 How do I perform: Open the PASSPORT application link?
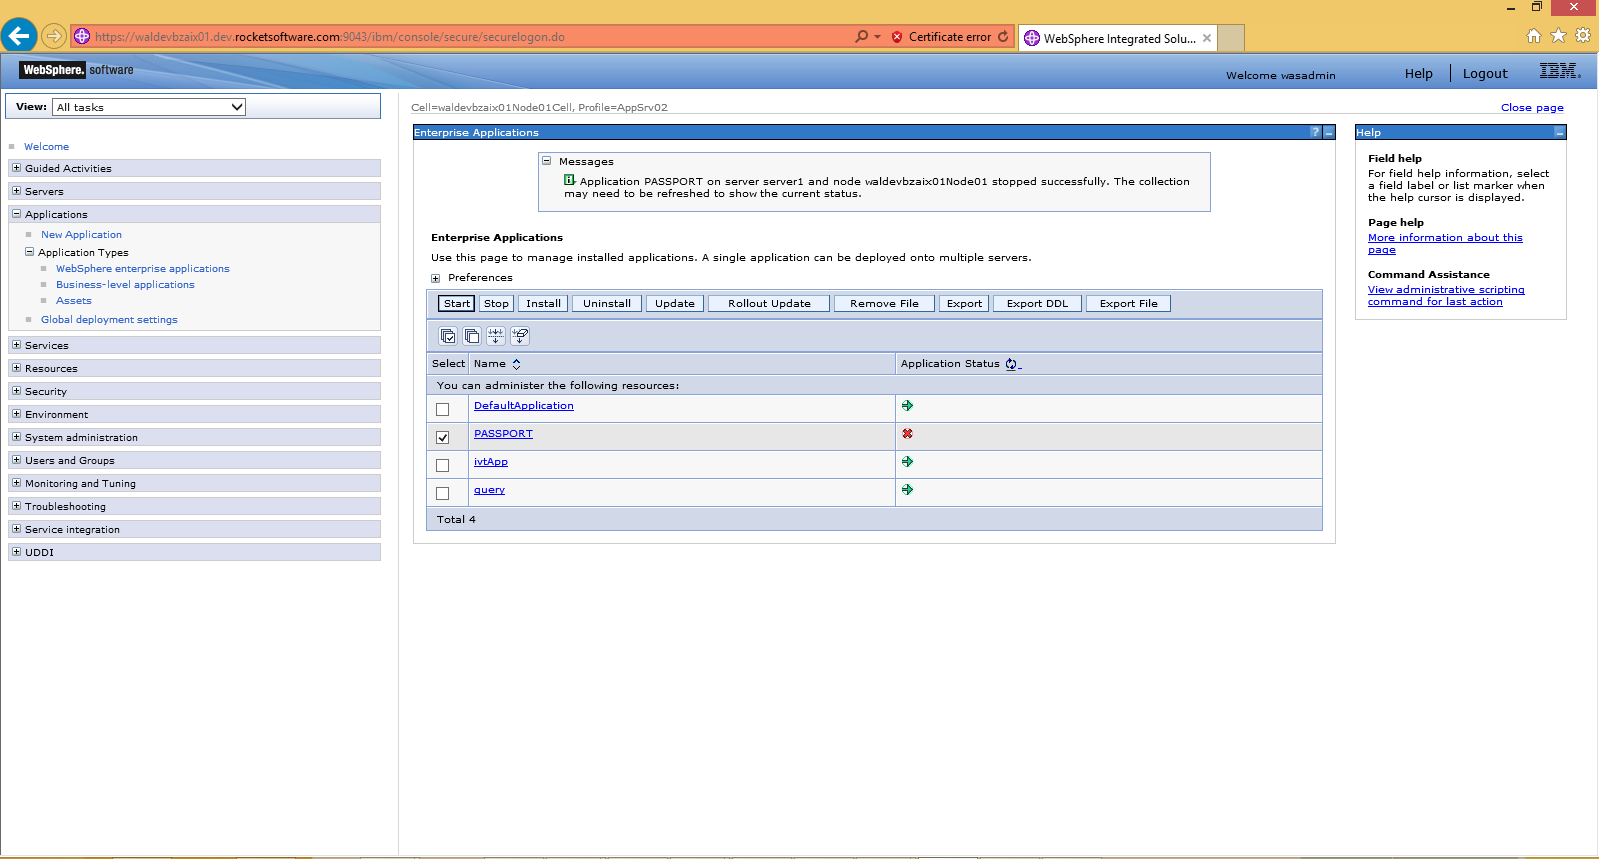[x=503, y=434]
